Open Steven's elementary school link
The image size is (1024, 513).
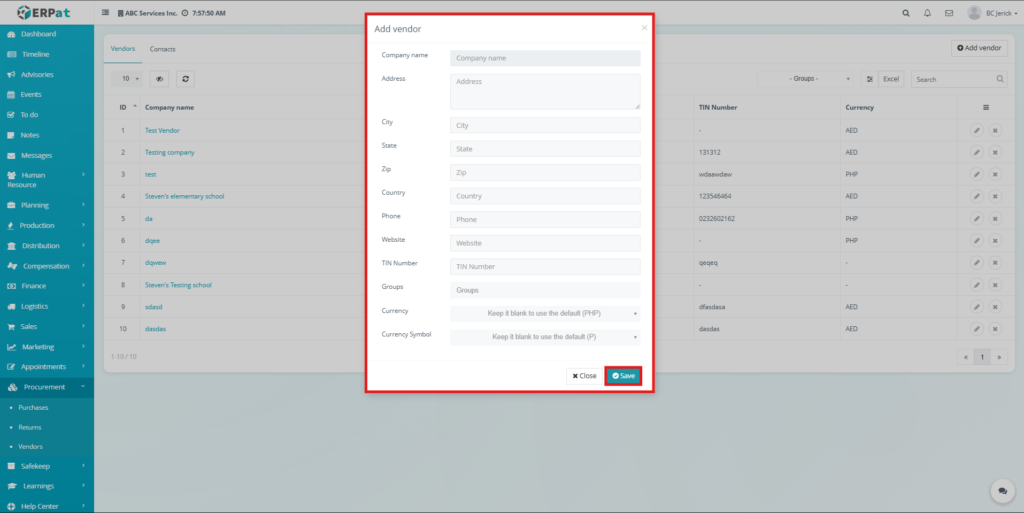184,196
